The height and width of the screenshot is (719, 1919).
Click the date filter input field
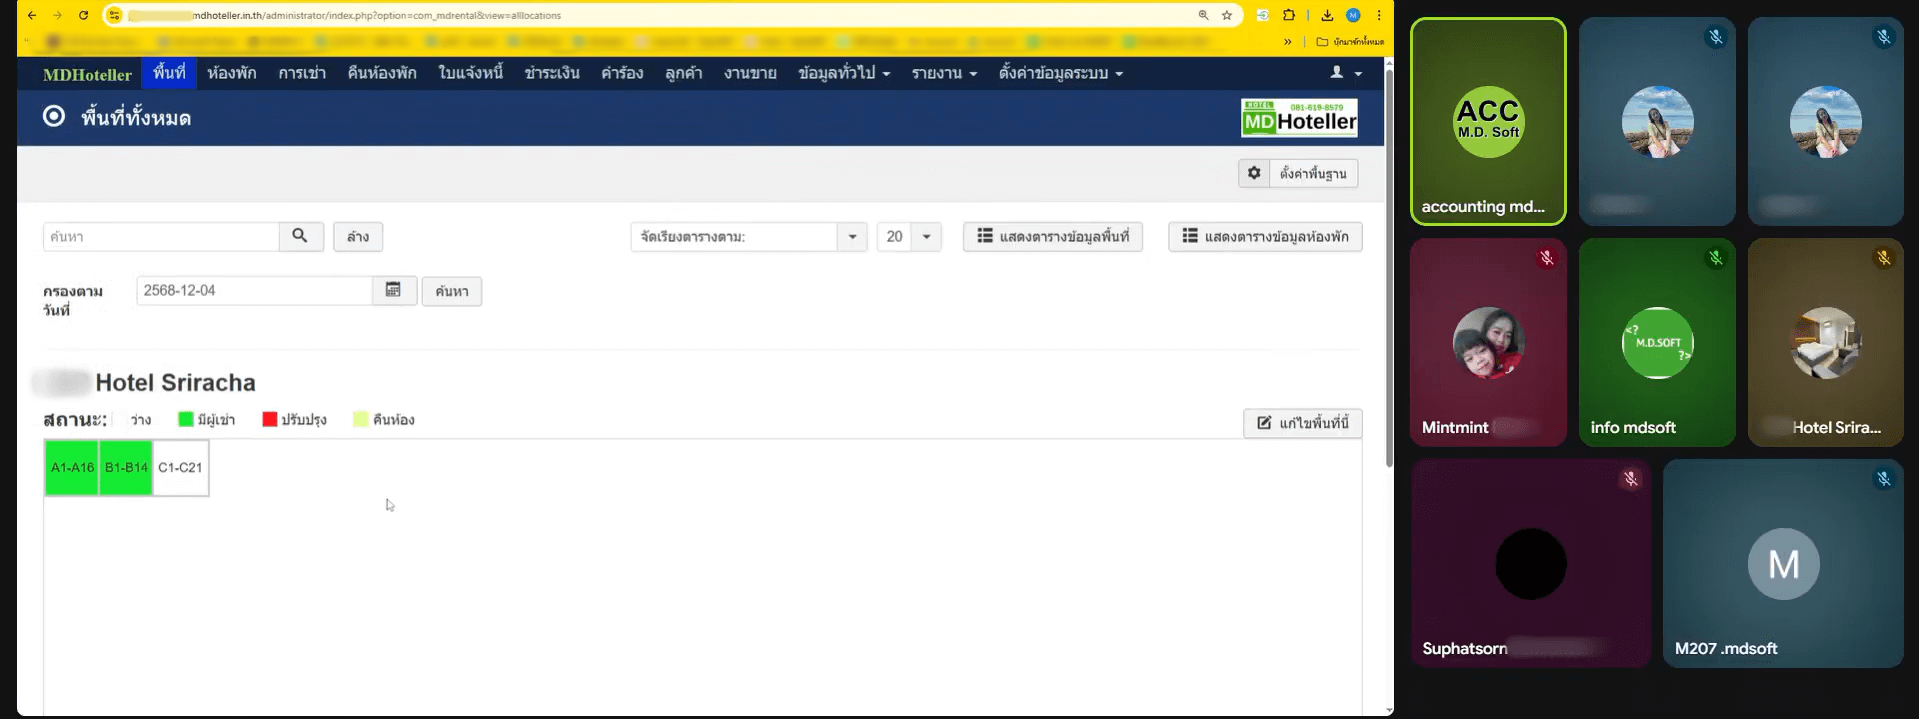tap(254, 291)
